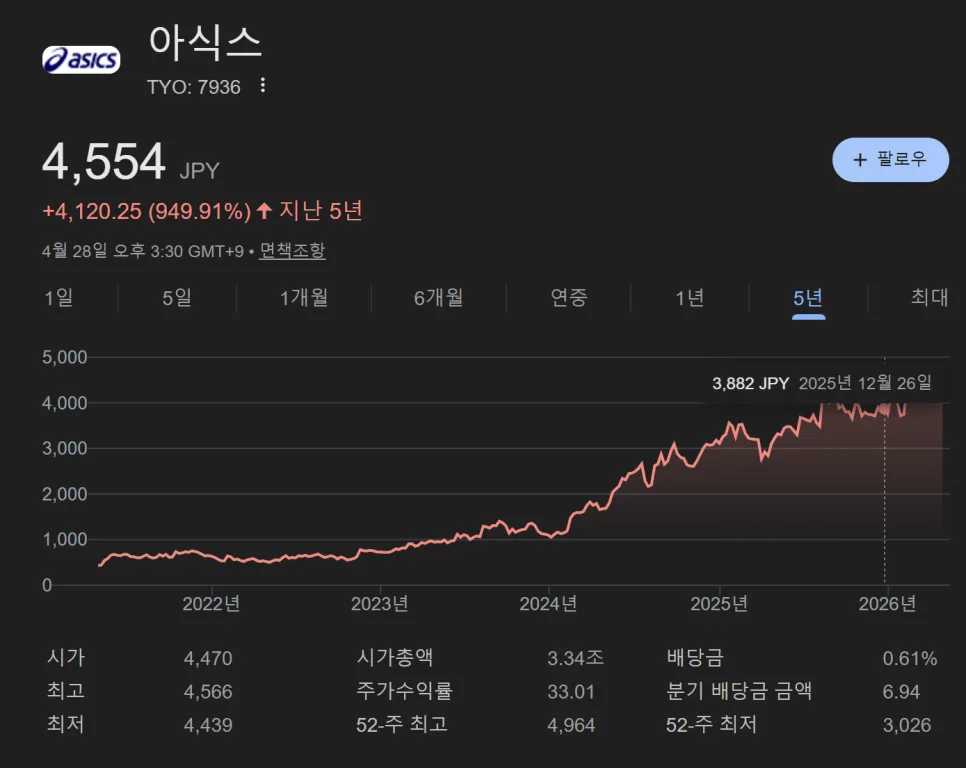Click the 5,000 y-axis label
The width and height of the screenshot is (966, 768).
coord(65,357)
